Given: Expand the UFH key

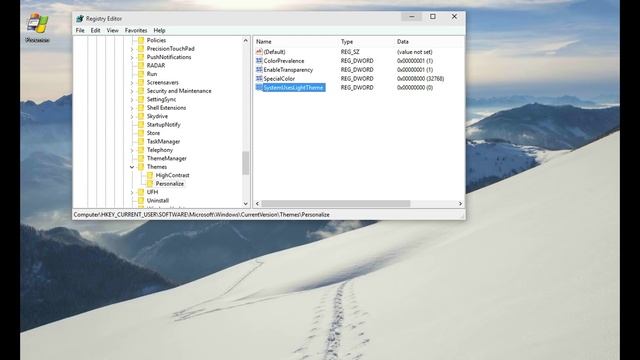Looking at the screenshot, I should (132, 192).
